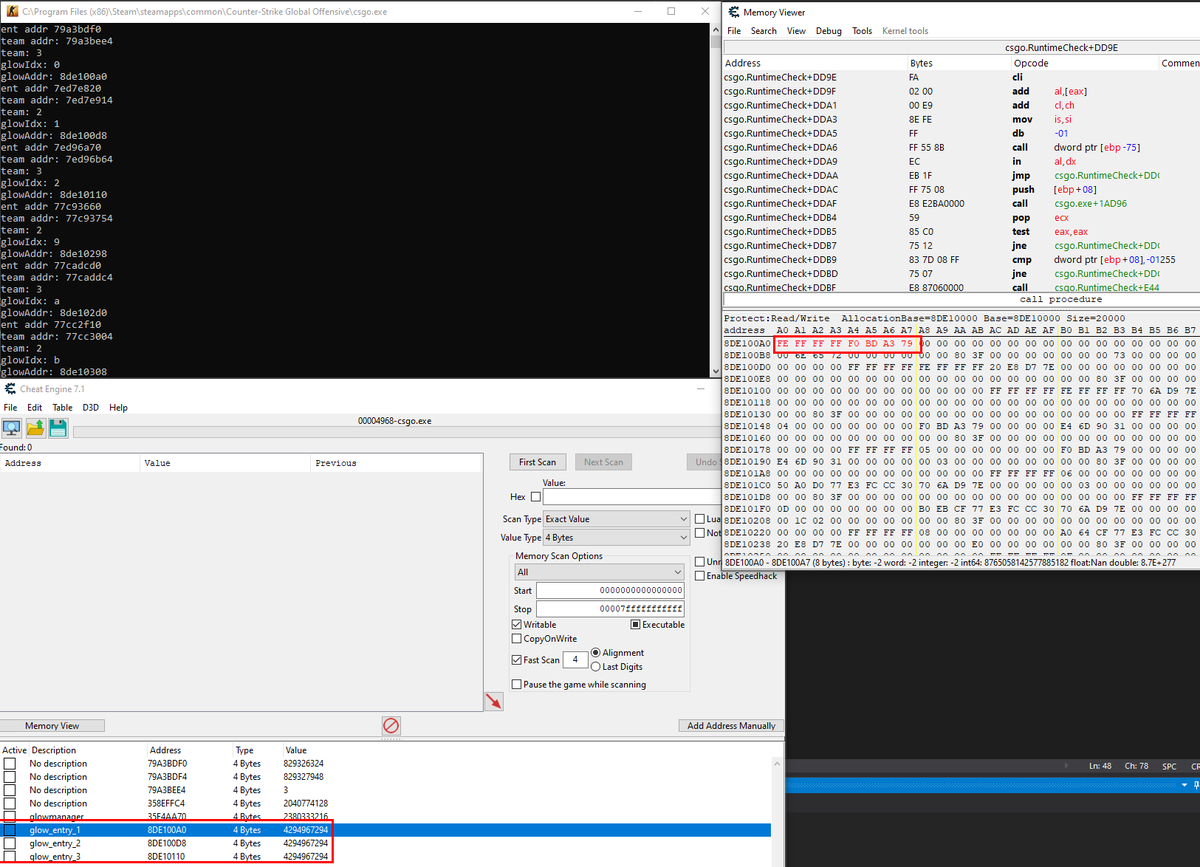Click the Stop address field
This screenshot has width=1200, height=867.
[x=610, y=608]
